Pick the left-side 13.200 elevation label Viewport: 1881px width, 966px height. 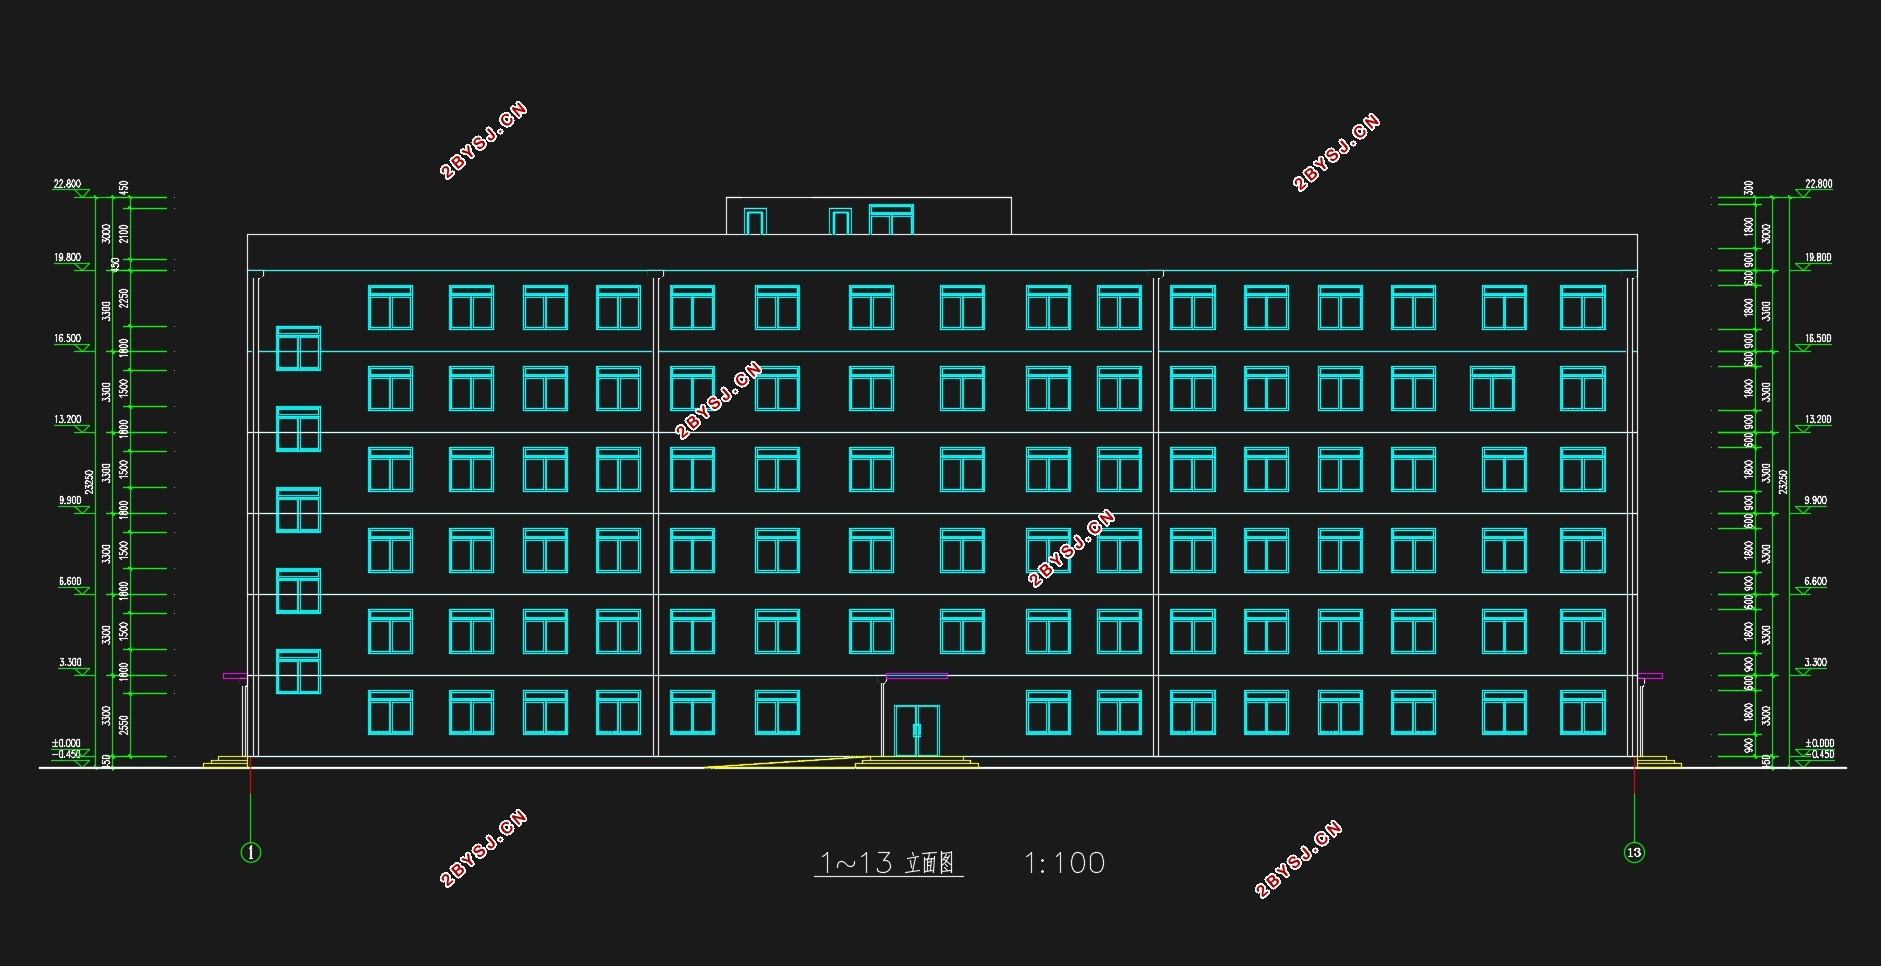click(x=67, y=419)
